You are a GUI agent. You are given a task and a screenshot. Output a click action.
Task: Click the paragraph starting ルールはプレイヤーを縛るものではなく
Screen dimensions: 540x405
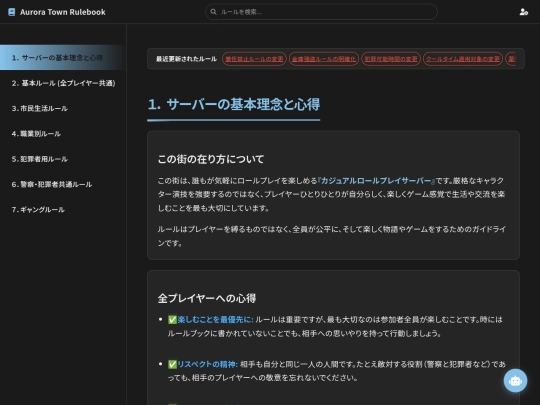pyautogui.click(x=332, y=236)
